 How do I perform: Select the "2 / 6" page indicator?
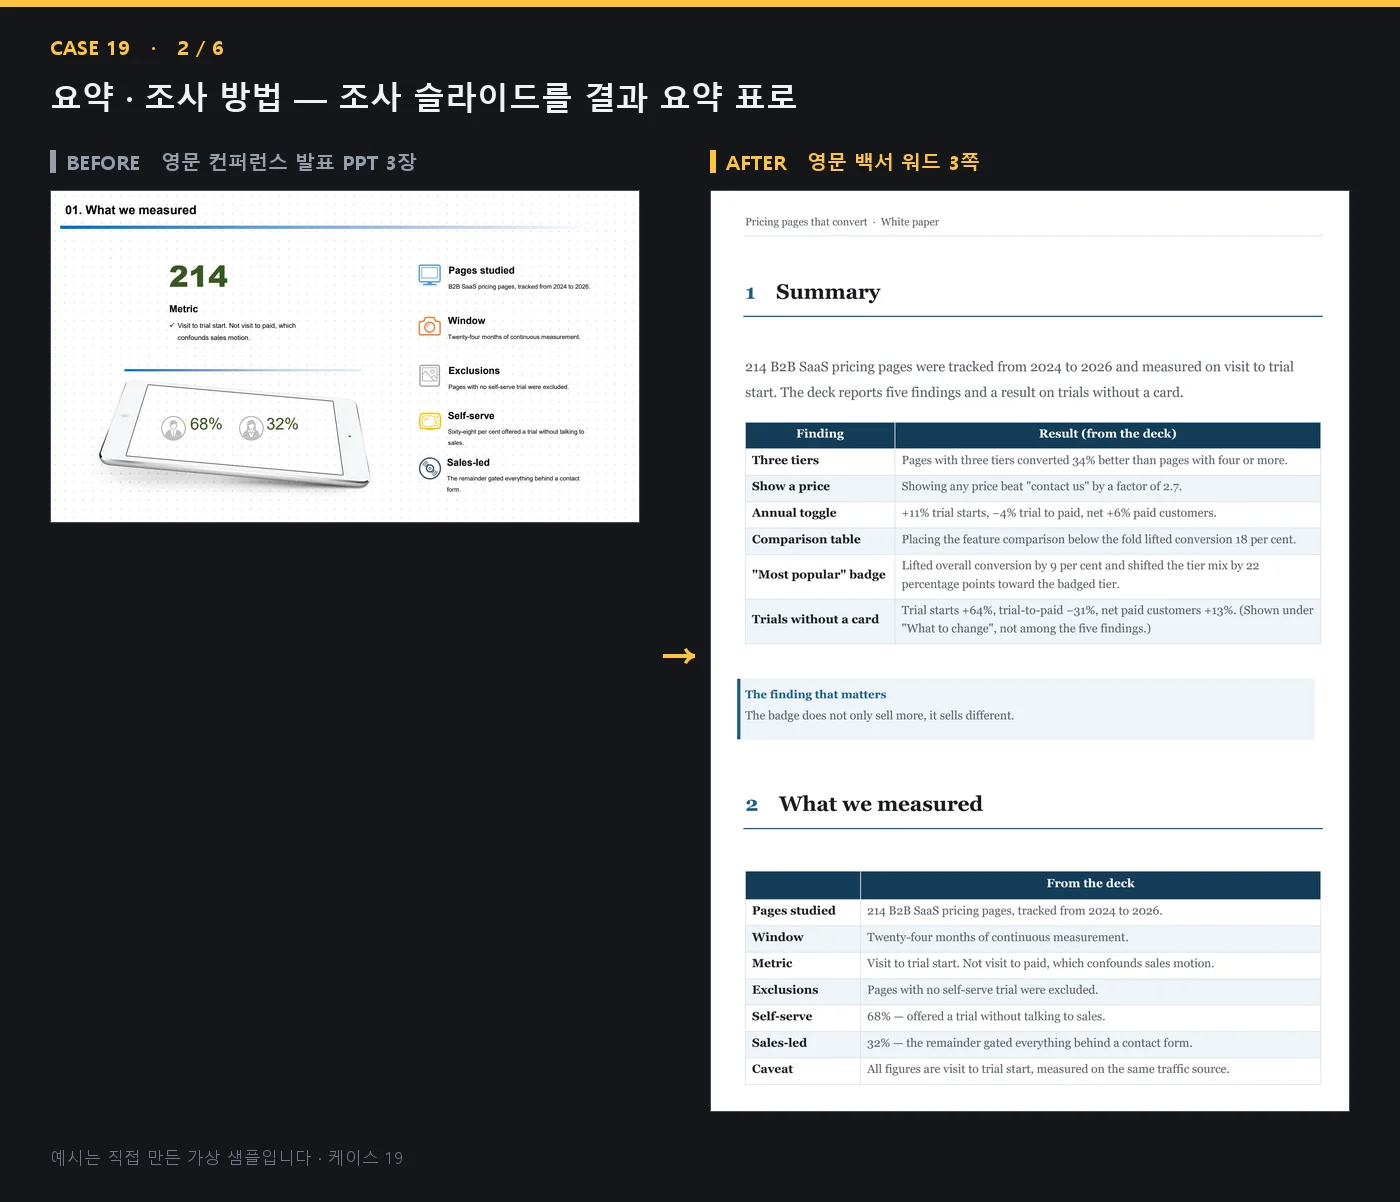pos(200,48)
